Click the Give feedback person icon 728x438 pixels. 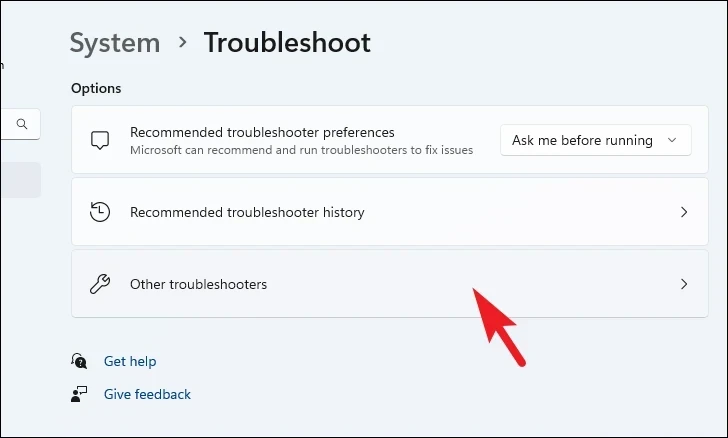(x=79, y=394)
